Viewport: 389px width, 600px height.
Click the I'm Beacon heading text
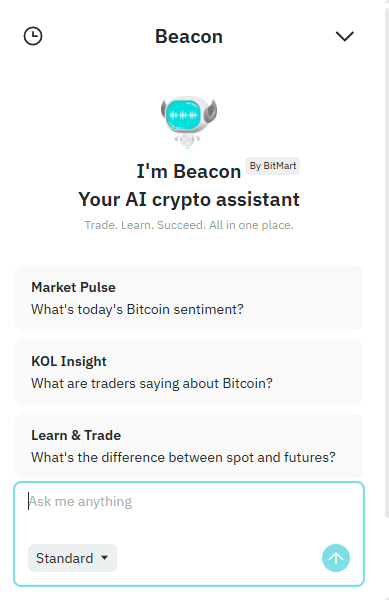(189, 171)
